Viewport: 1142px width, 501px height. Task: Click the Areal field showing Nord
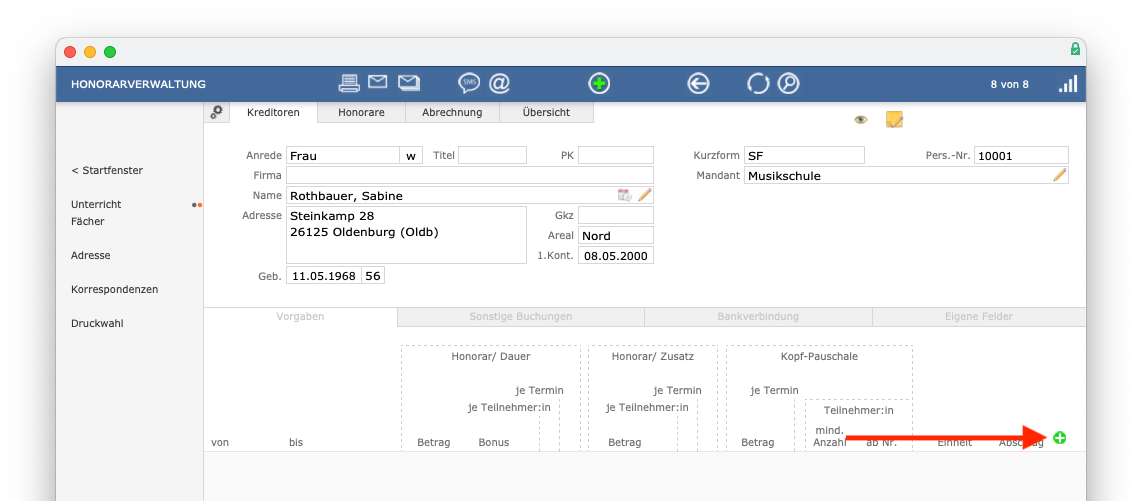615,236
